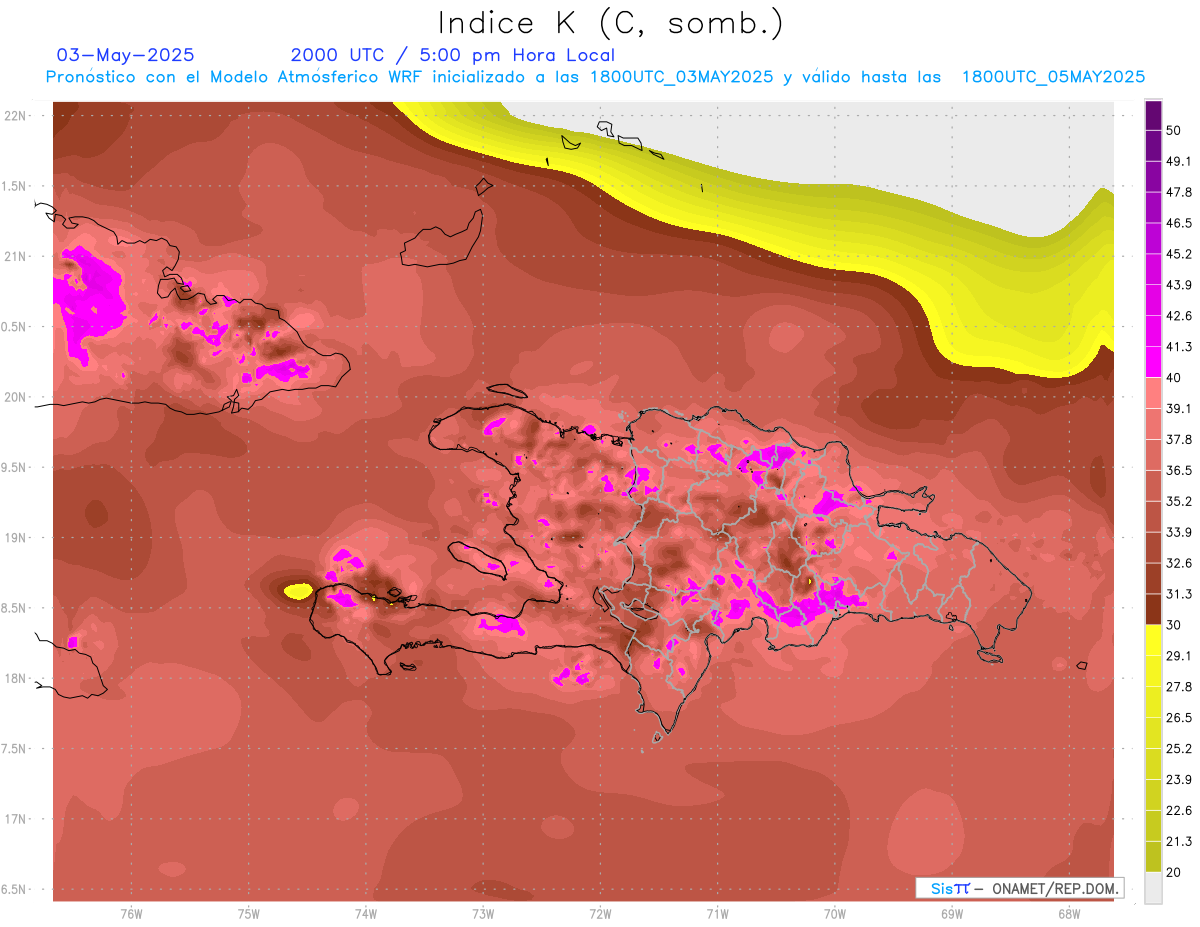
Task: Click the colorbar label 36.5
Action: [1180, 470]
